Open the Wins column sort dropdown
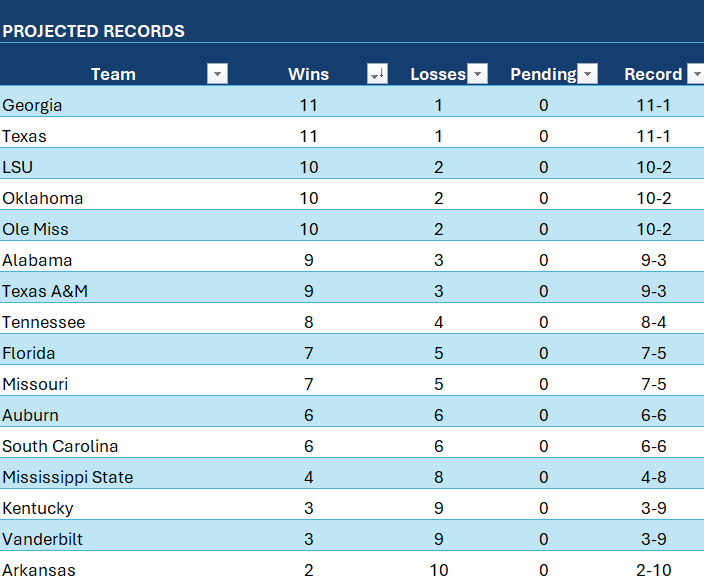Image resolution: width=704 pixels, height=577 pixels. coord(377,74)
